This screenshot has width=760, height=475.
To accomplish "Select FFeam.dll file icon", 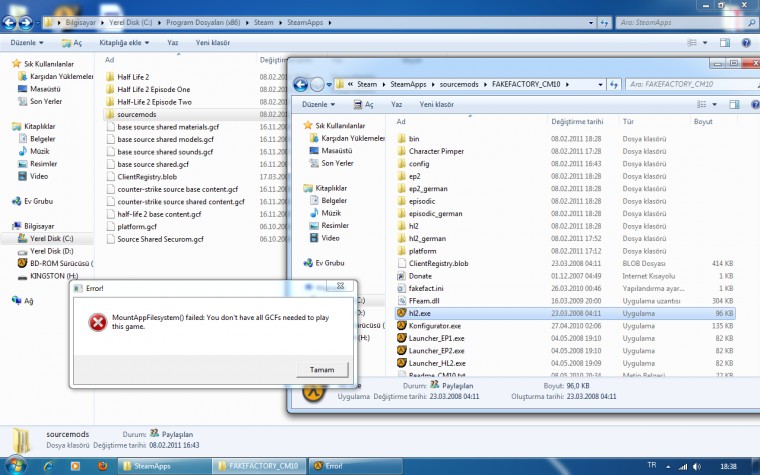I will (x=401, y=301).
